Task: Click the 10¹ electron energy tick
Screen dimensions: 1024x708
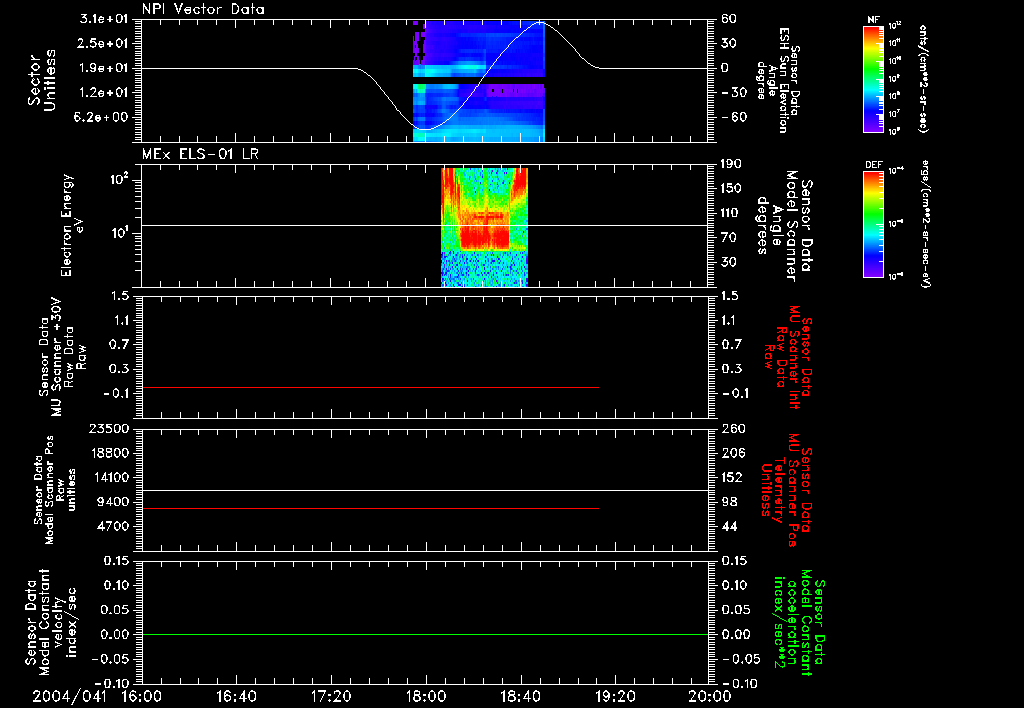Action: pyautogui.click(x=120, y=233)
